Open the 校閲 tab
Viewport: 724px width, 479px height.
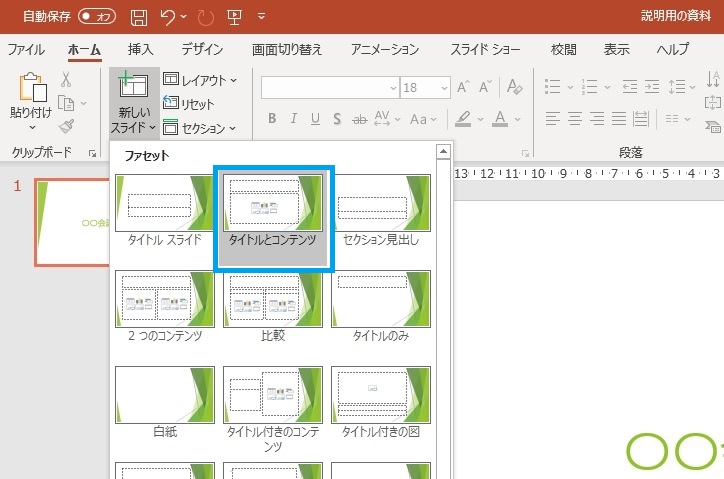563,49
